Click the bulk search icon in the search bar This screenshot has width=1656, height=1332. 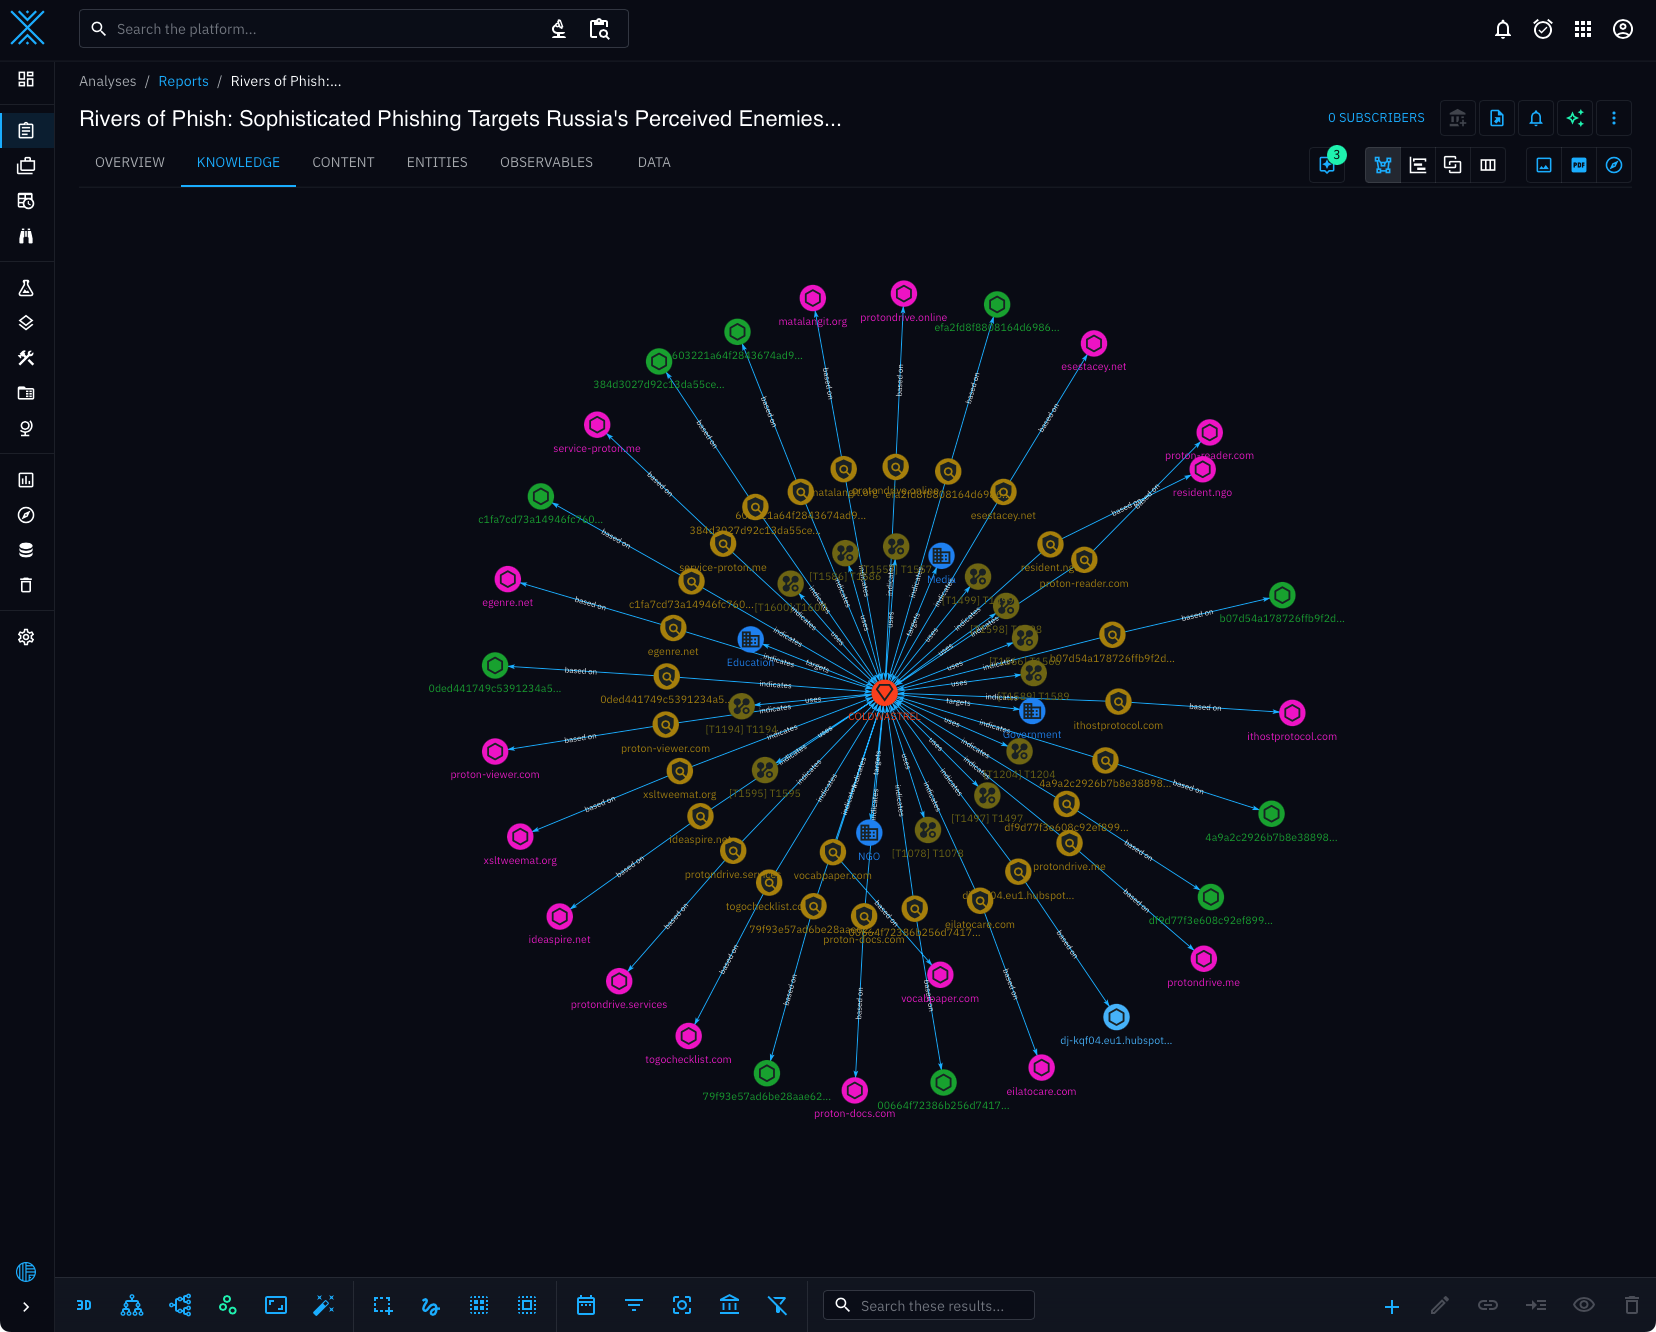[599, 29]
